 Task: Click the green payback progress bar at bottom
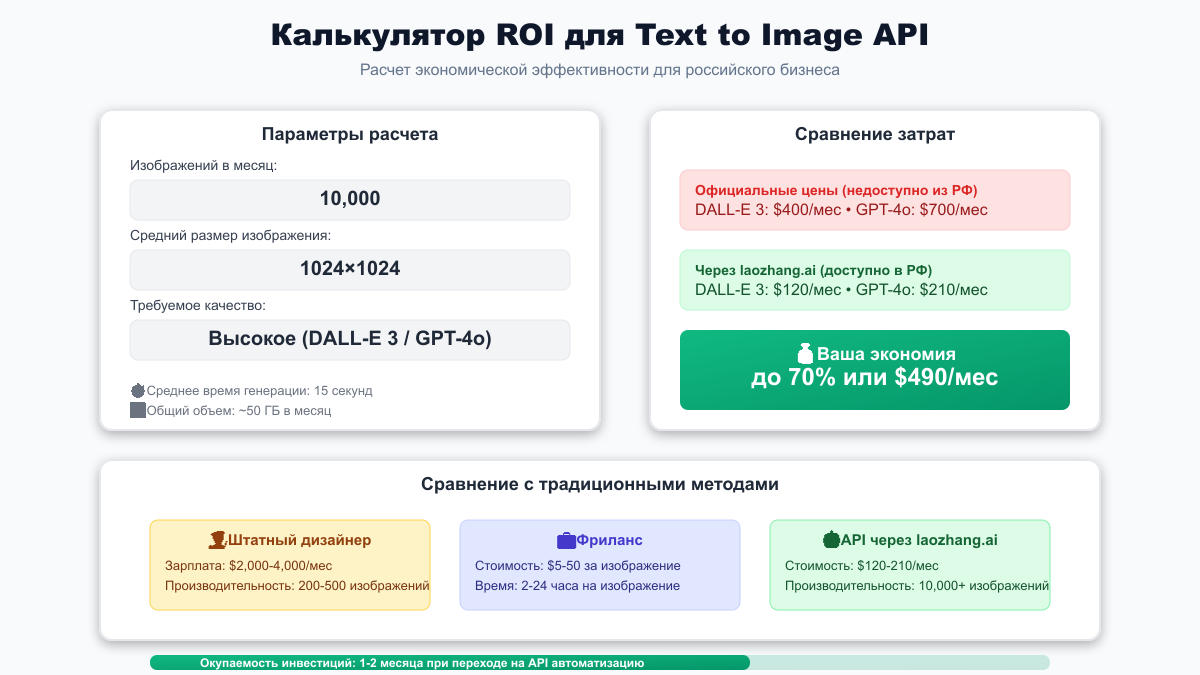coord(450,661)
